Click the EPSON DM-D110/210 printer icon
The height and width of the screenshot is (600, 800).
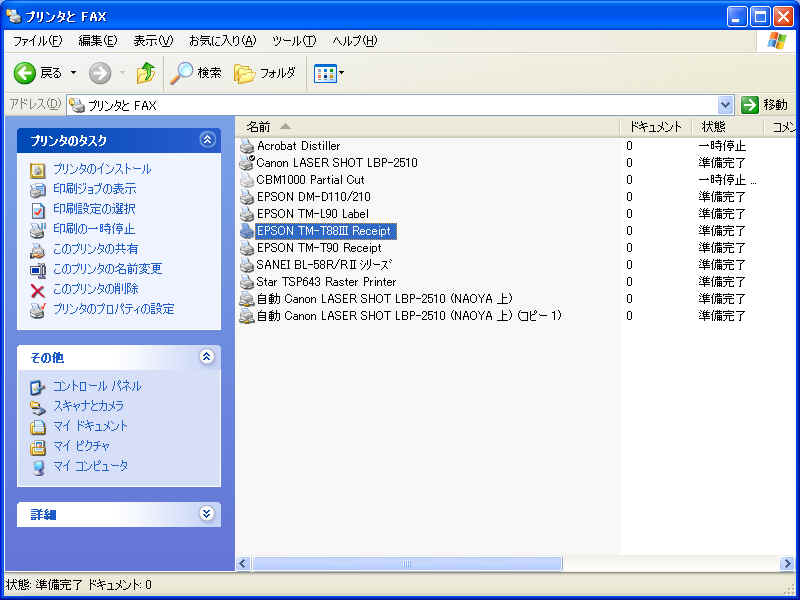click(x=247, y=197)
